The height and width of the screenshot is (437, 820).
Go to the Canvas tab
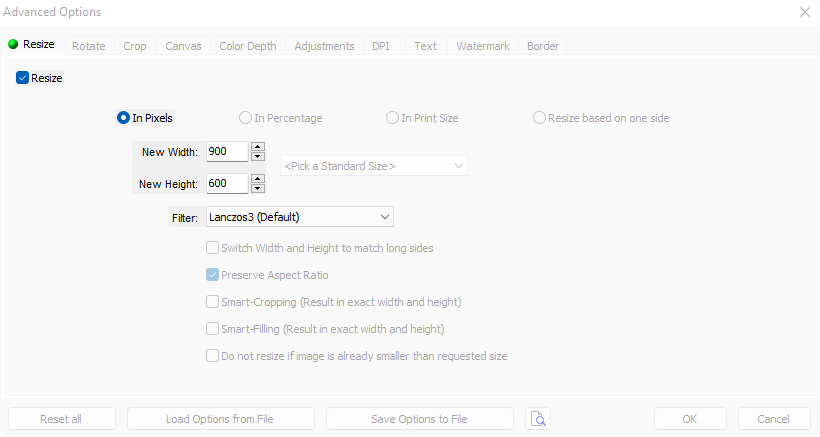(x=183, y=46)
